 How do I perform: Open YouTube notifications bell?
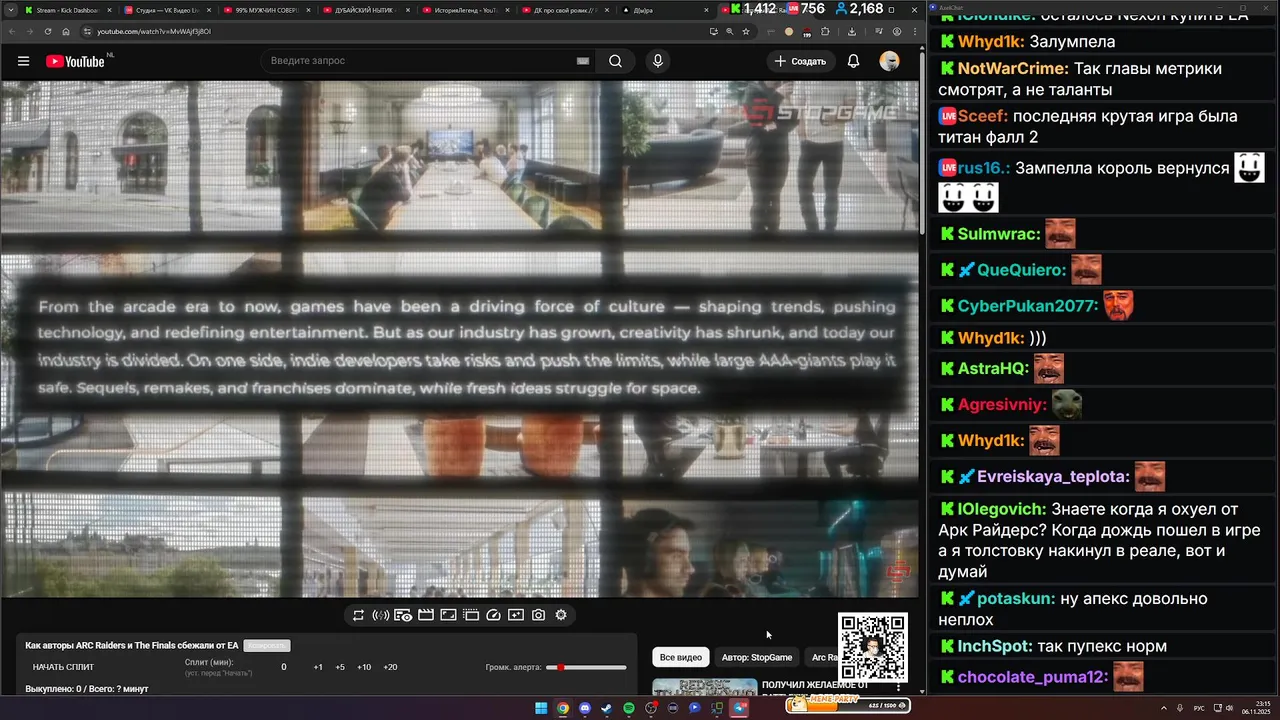853,61
